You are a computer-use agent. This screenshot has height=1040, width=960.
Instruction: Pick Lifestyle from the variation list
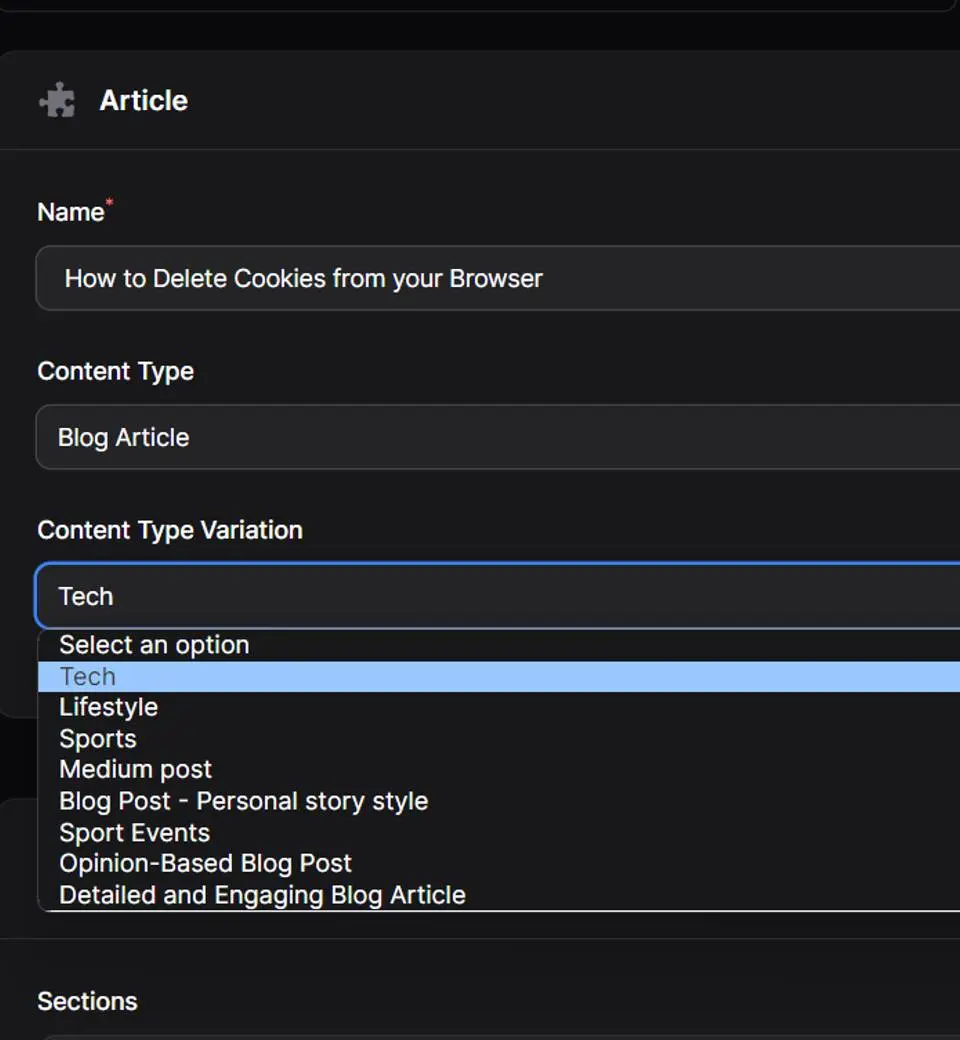point(108,707)
